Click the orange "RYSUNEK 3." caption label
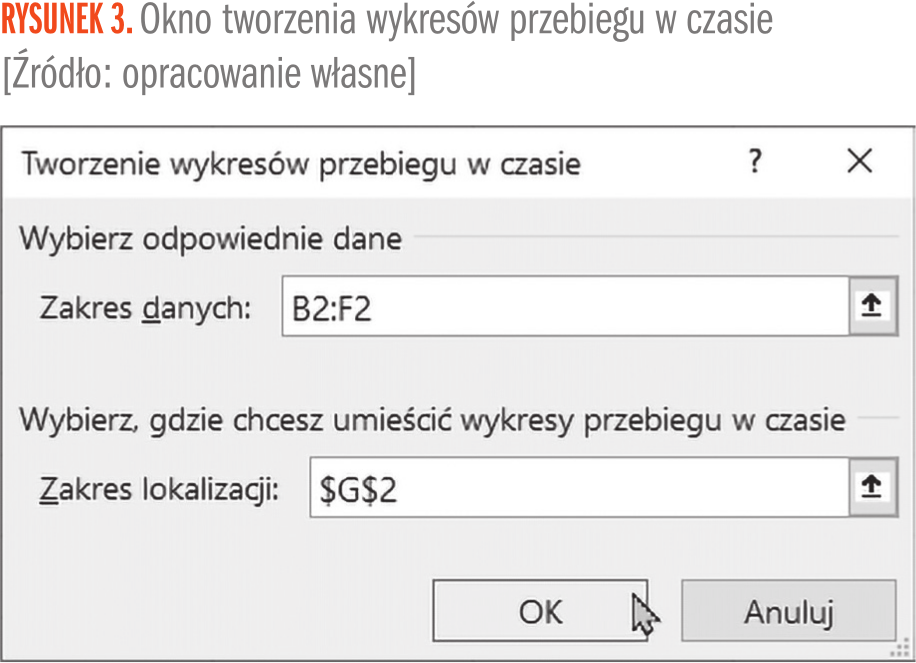916x663 pixels. (66, 22)
